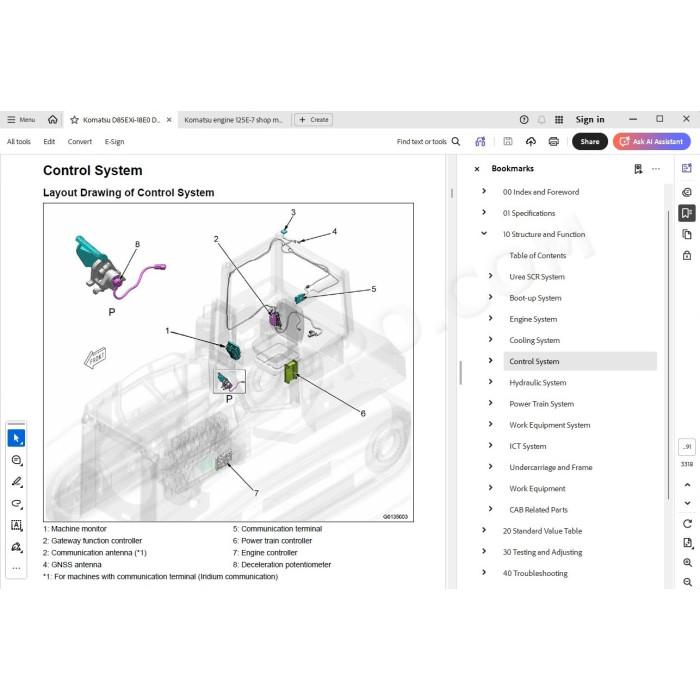Open the apps grid icon
This screenshot has height=700, width=700.
(559, 120)
